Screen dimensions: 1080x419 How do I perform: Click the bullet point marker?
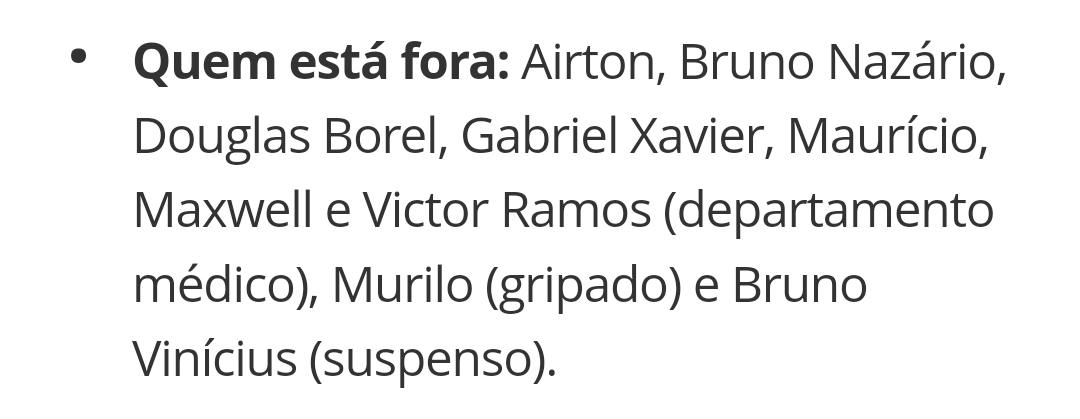[79, 57]
